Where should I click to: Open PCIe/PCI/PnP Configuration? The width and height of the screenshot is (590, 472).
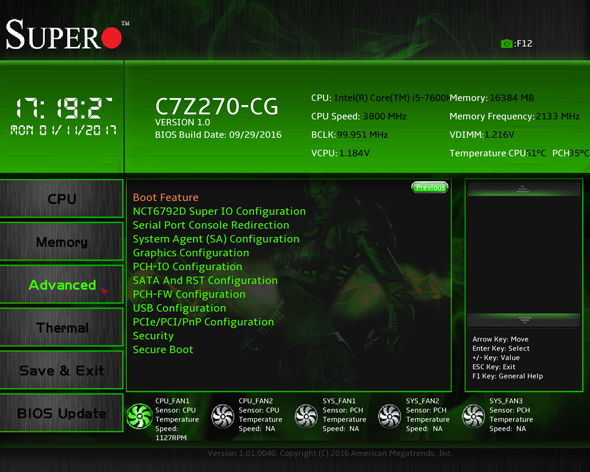203,322
